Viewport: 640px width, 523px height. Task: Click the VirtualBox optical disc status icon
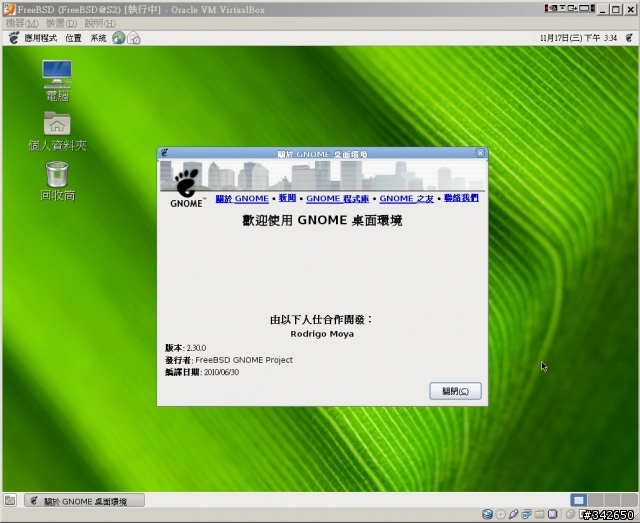[x=501, y=514]
